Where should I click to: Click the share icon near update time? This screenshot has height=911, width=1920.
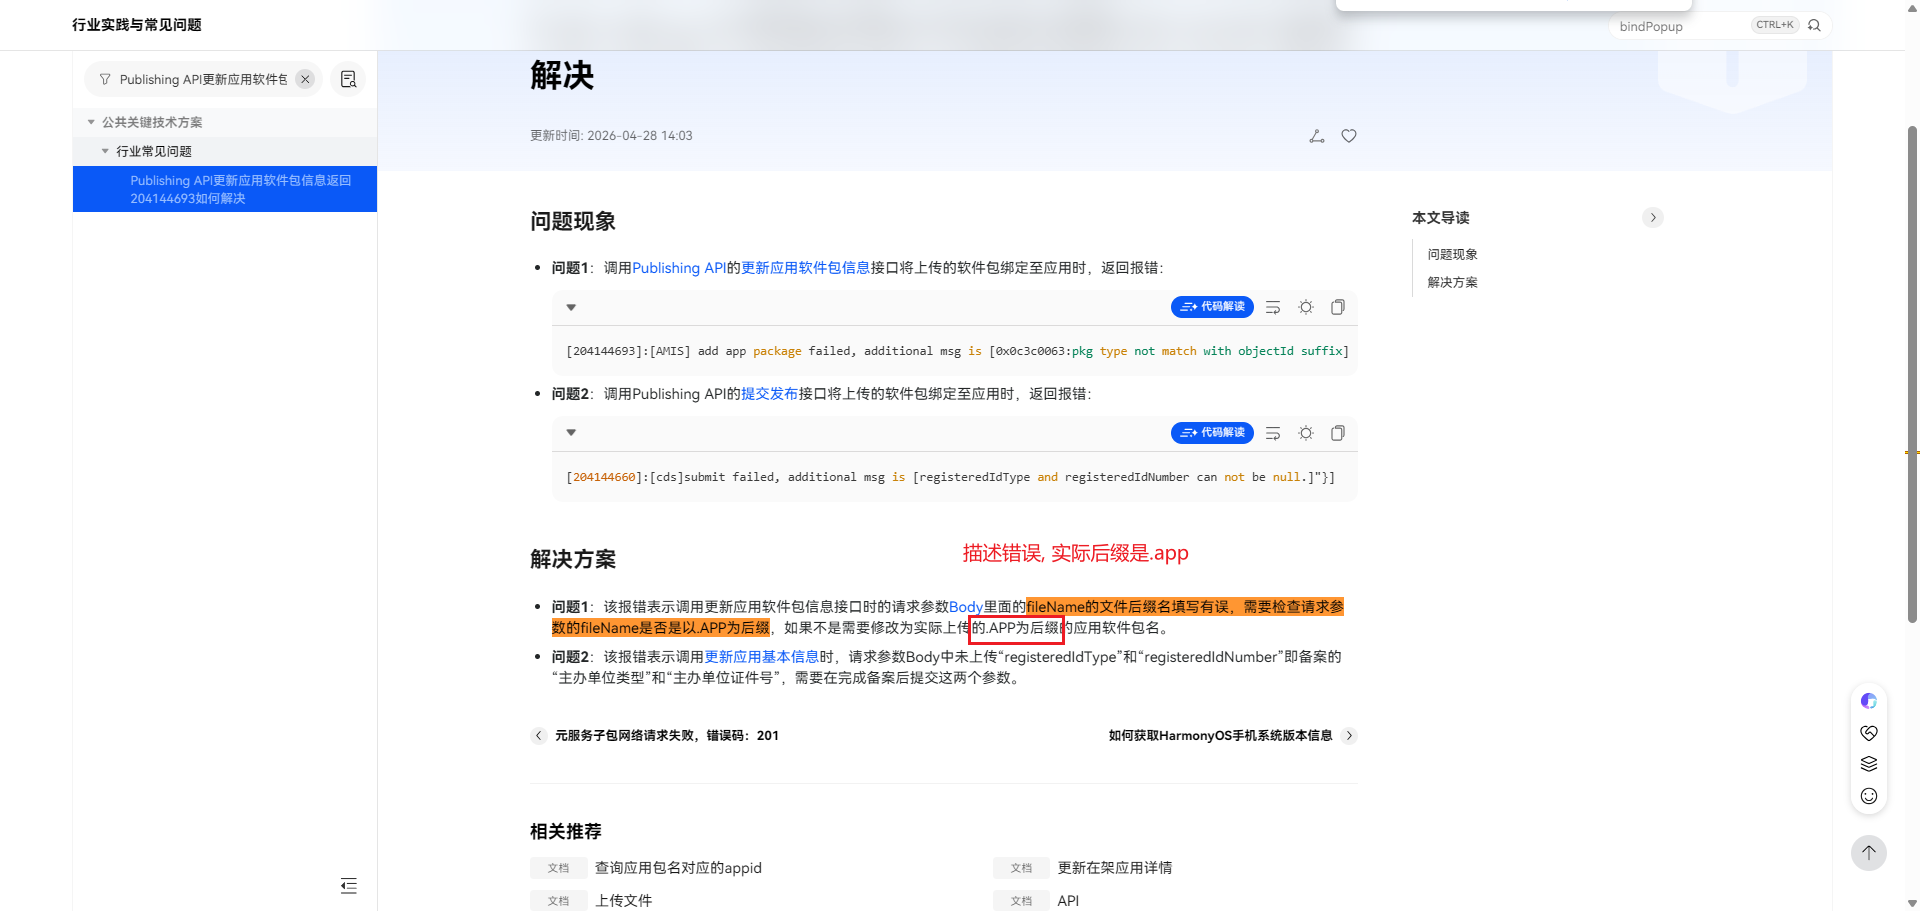[x=1317, y=136]
